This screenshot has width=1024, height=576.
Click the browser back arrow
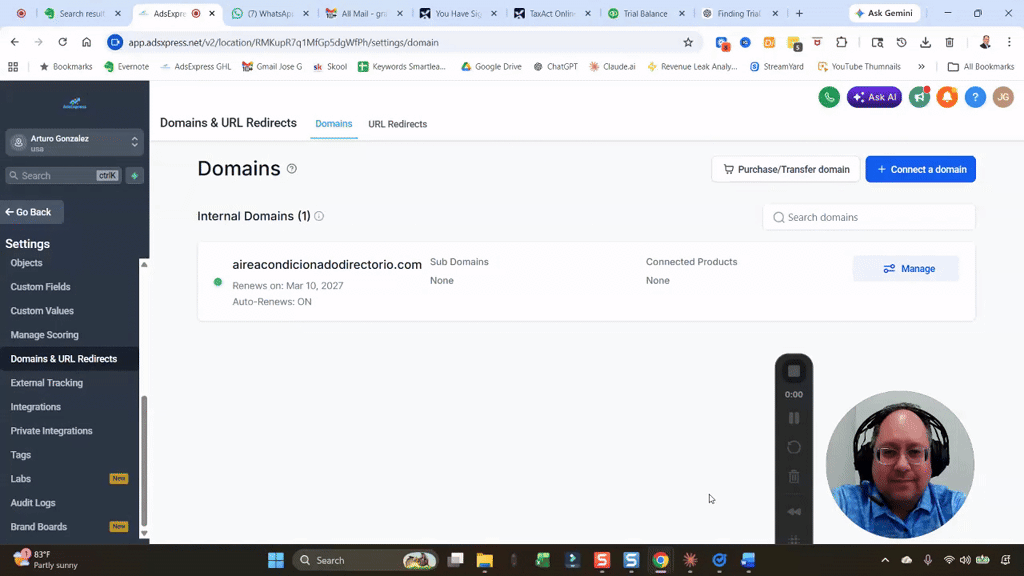[14, 42]
